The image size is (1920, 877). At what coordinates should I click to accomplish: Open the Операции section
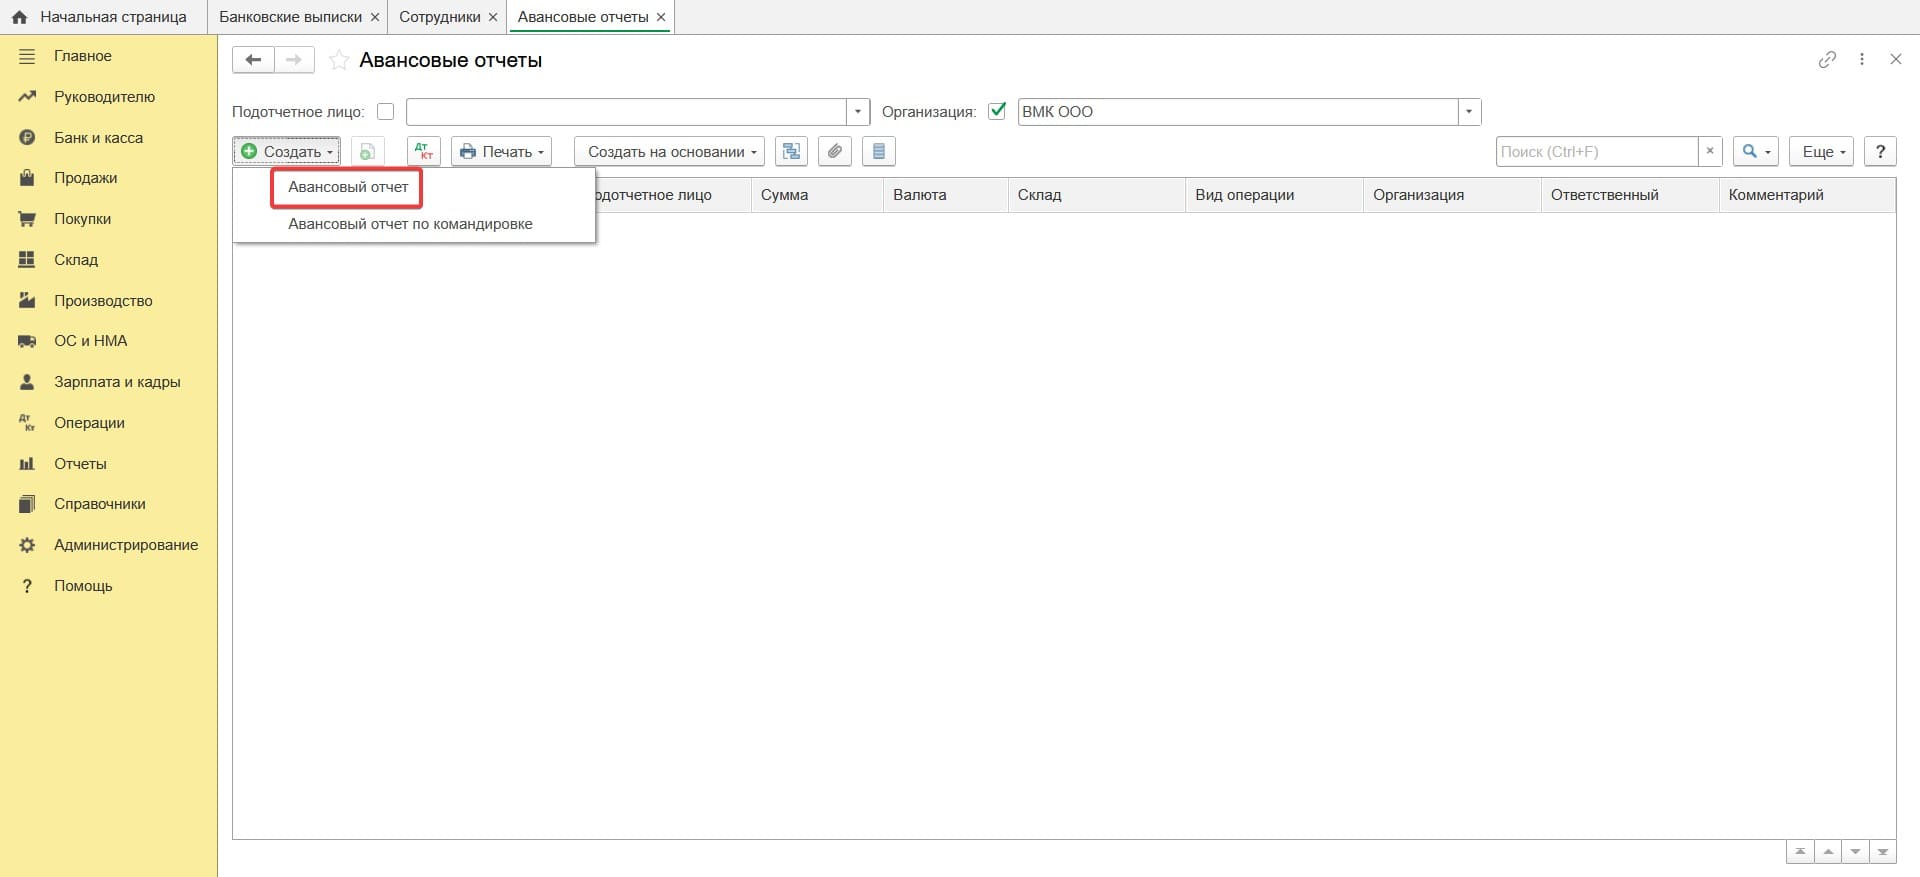(x=89, y=423)
